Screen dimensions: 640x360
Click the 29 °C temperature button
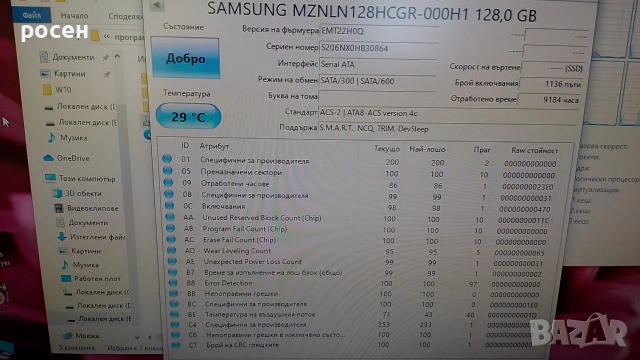pyautogui.click(x=189, y=117)
